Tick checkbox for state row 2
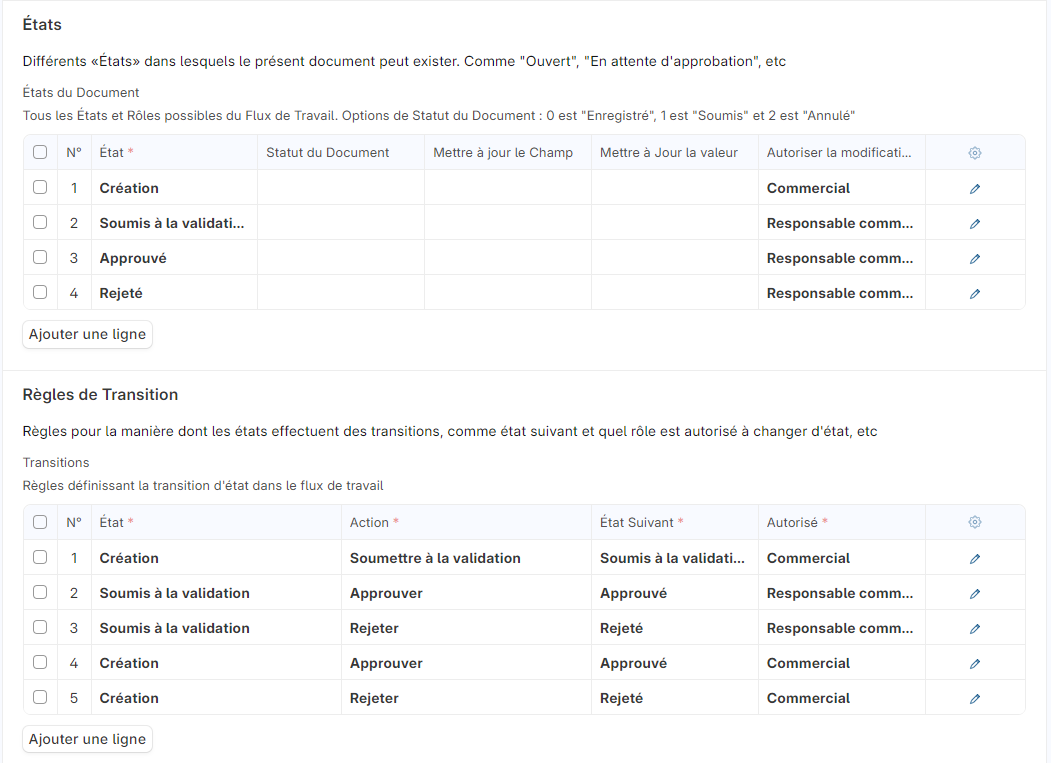The width and height of the screenshot is (1051, 763). click(40, 223)
